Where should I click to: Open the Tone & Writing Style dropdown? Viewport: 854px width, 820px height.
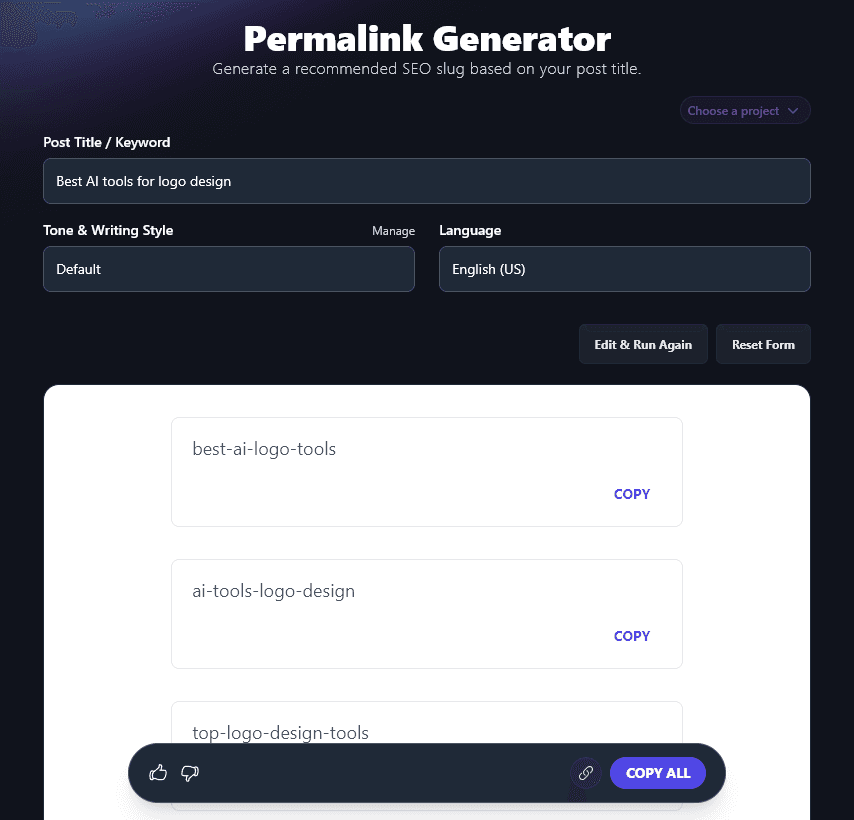(x=228, y=269)
